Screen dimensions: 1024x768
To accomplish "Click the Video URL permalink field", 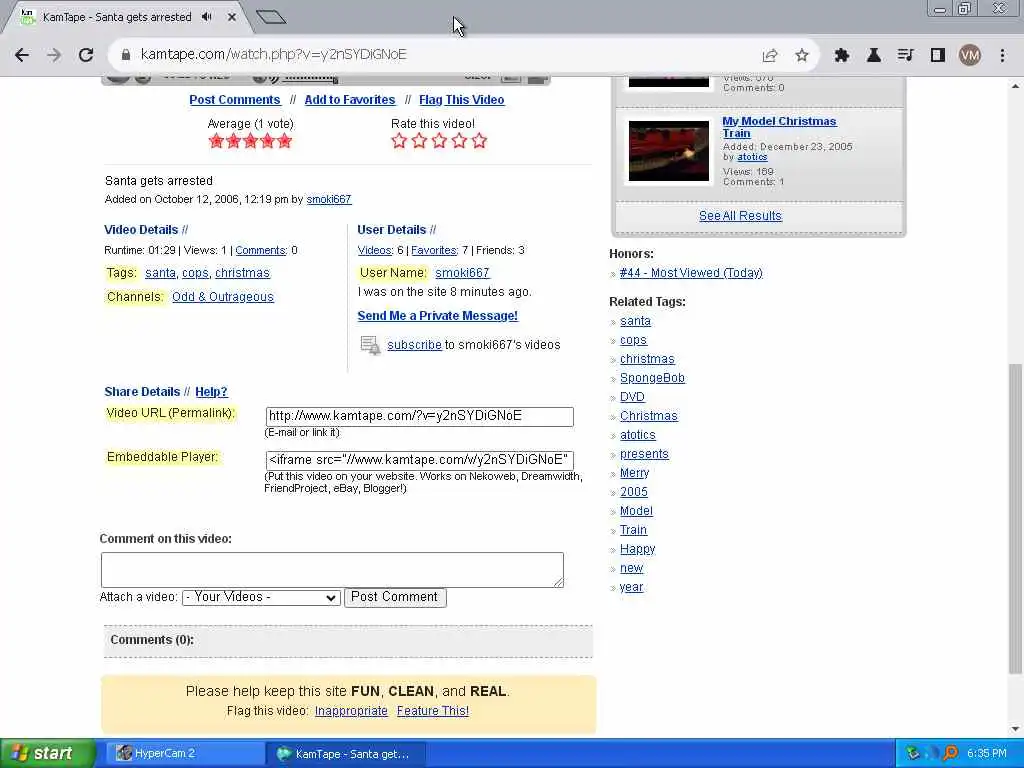I will click(419, 417).
